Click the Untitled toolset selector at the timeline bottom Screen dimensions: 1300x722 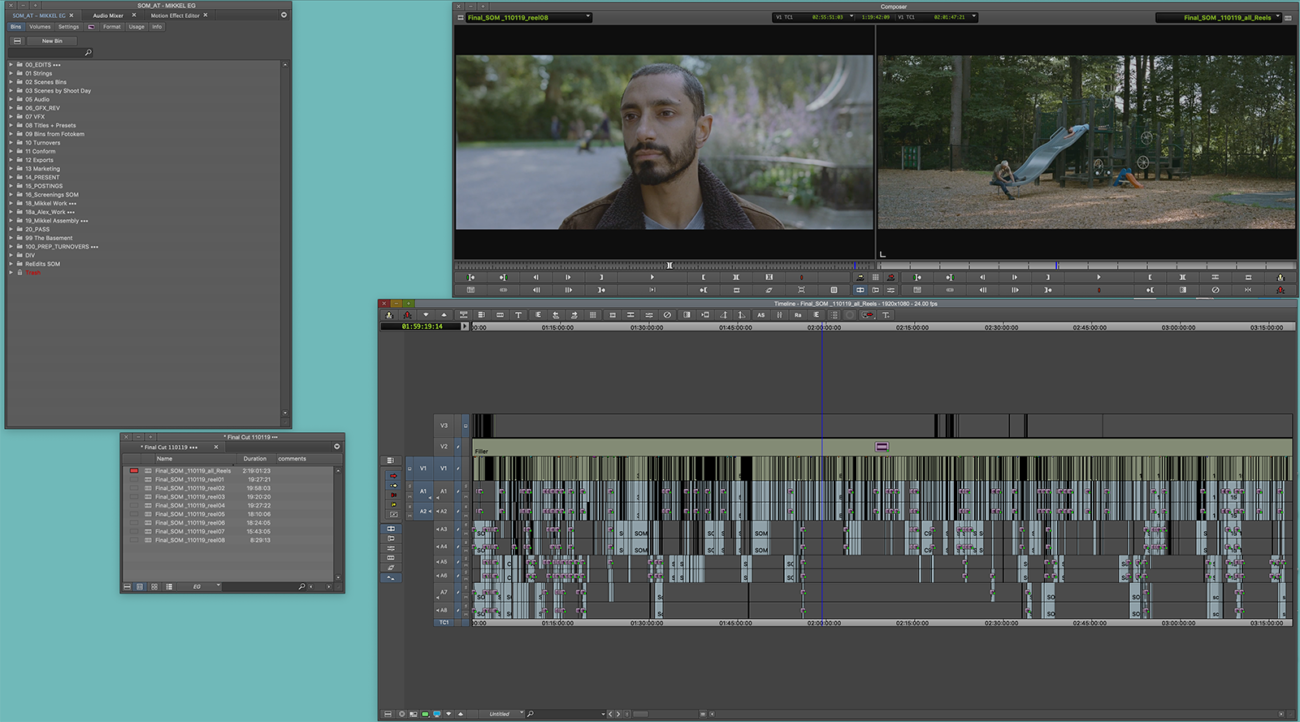pyautogui.click(x=502, y=713)
